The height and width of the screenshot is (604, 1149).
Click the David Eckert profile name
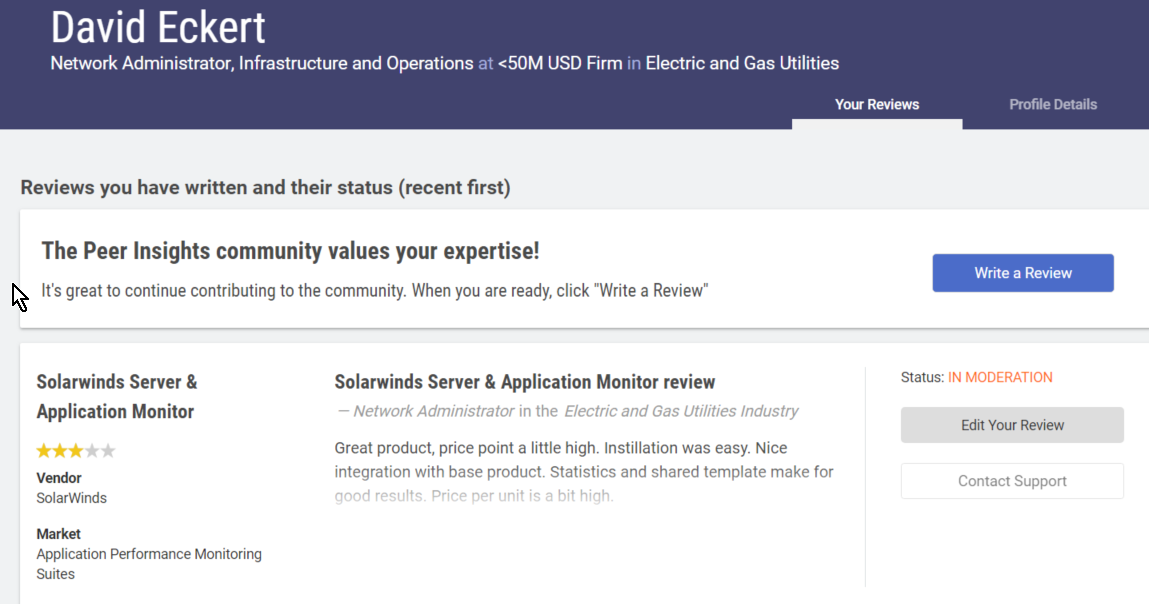point(158,27)
